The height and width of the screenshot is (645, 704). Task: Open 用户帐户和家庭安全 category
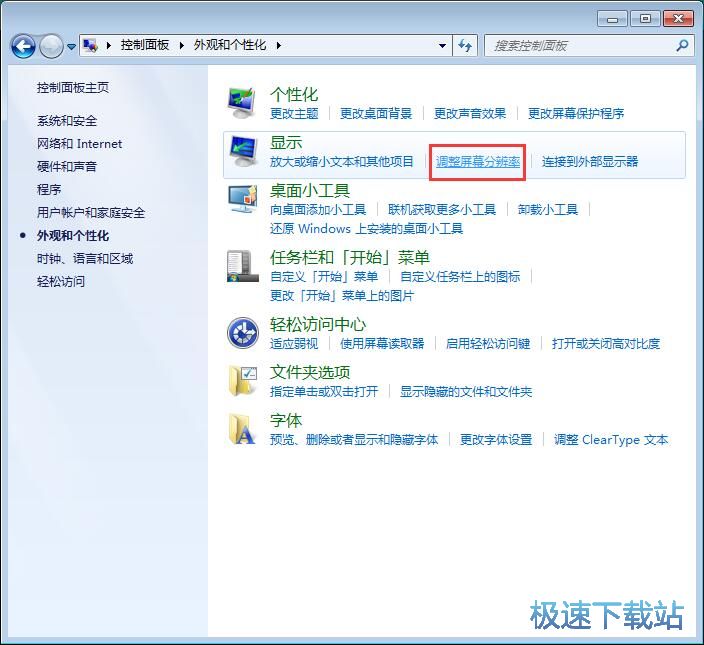click(x=91, y=212)
